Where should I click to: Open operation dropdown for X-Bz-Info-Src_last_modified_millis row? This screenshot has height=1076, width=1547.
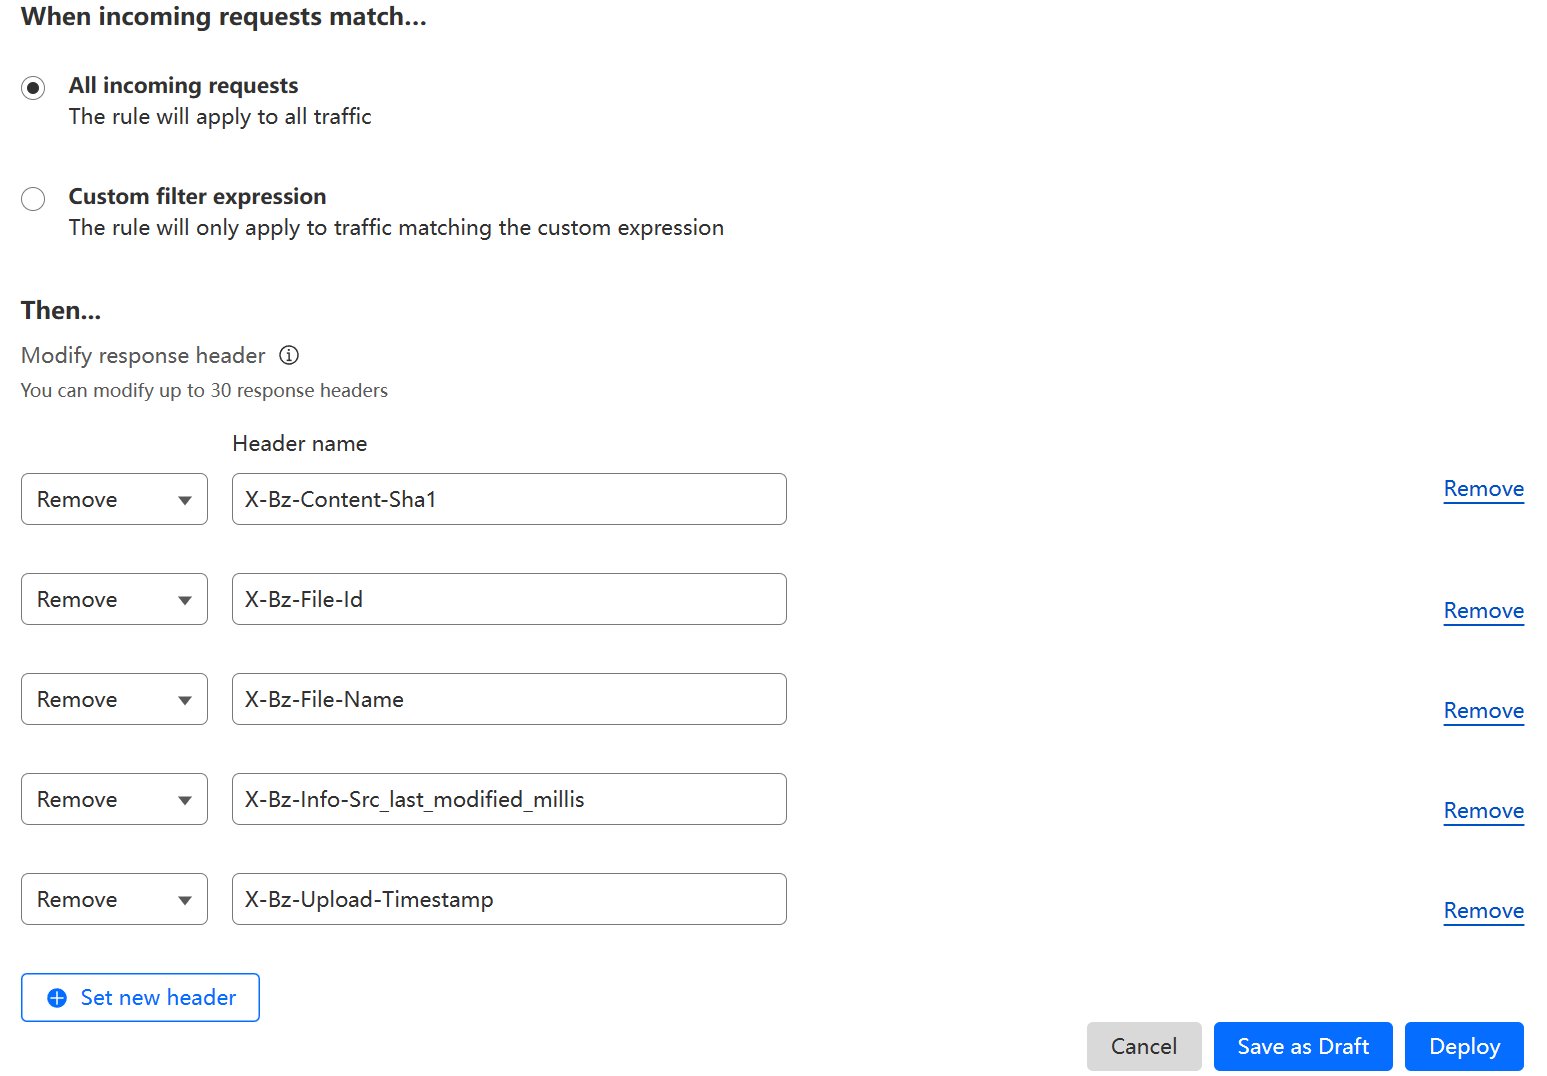point(114,799)
